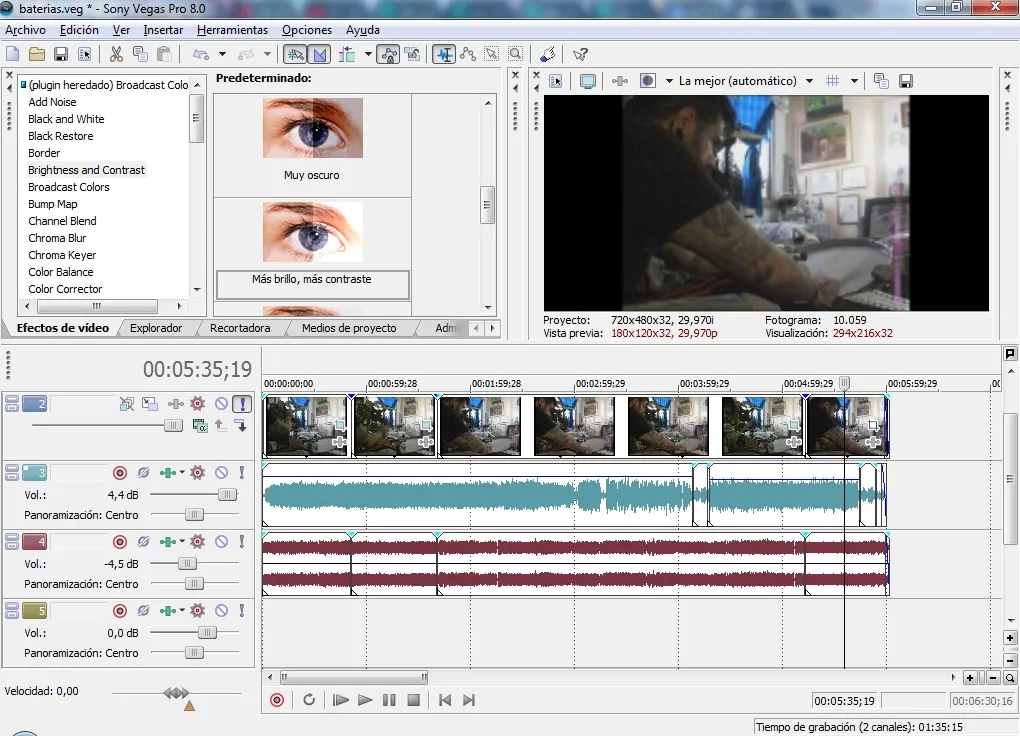Click the Save snapshot icon in preview

click(x=906, y=81)
